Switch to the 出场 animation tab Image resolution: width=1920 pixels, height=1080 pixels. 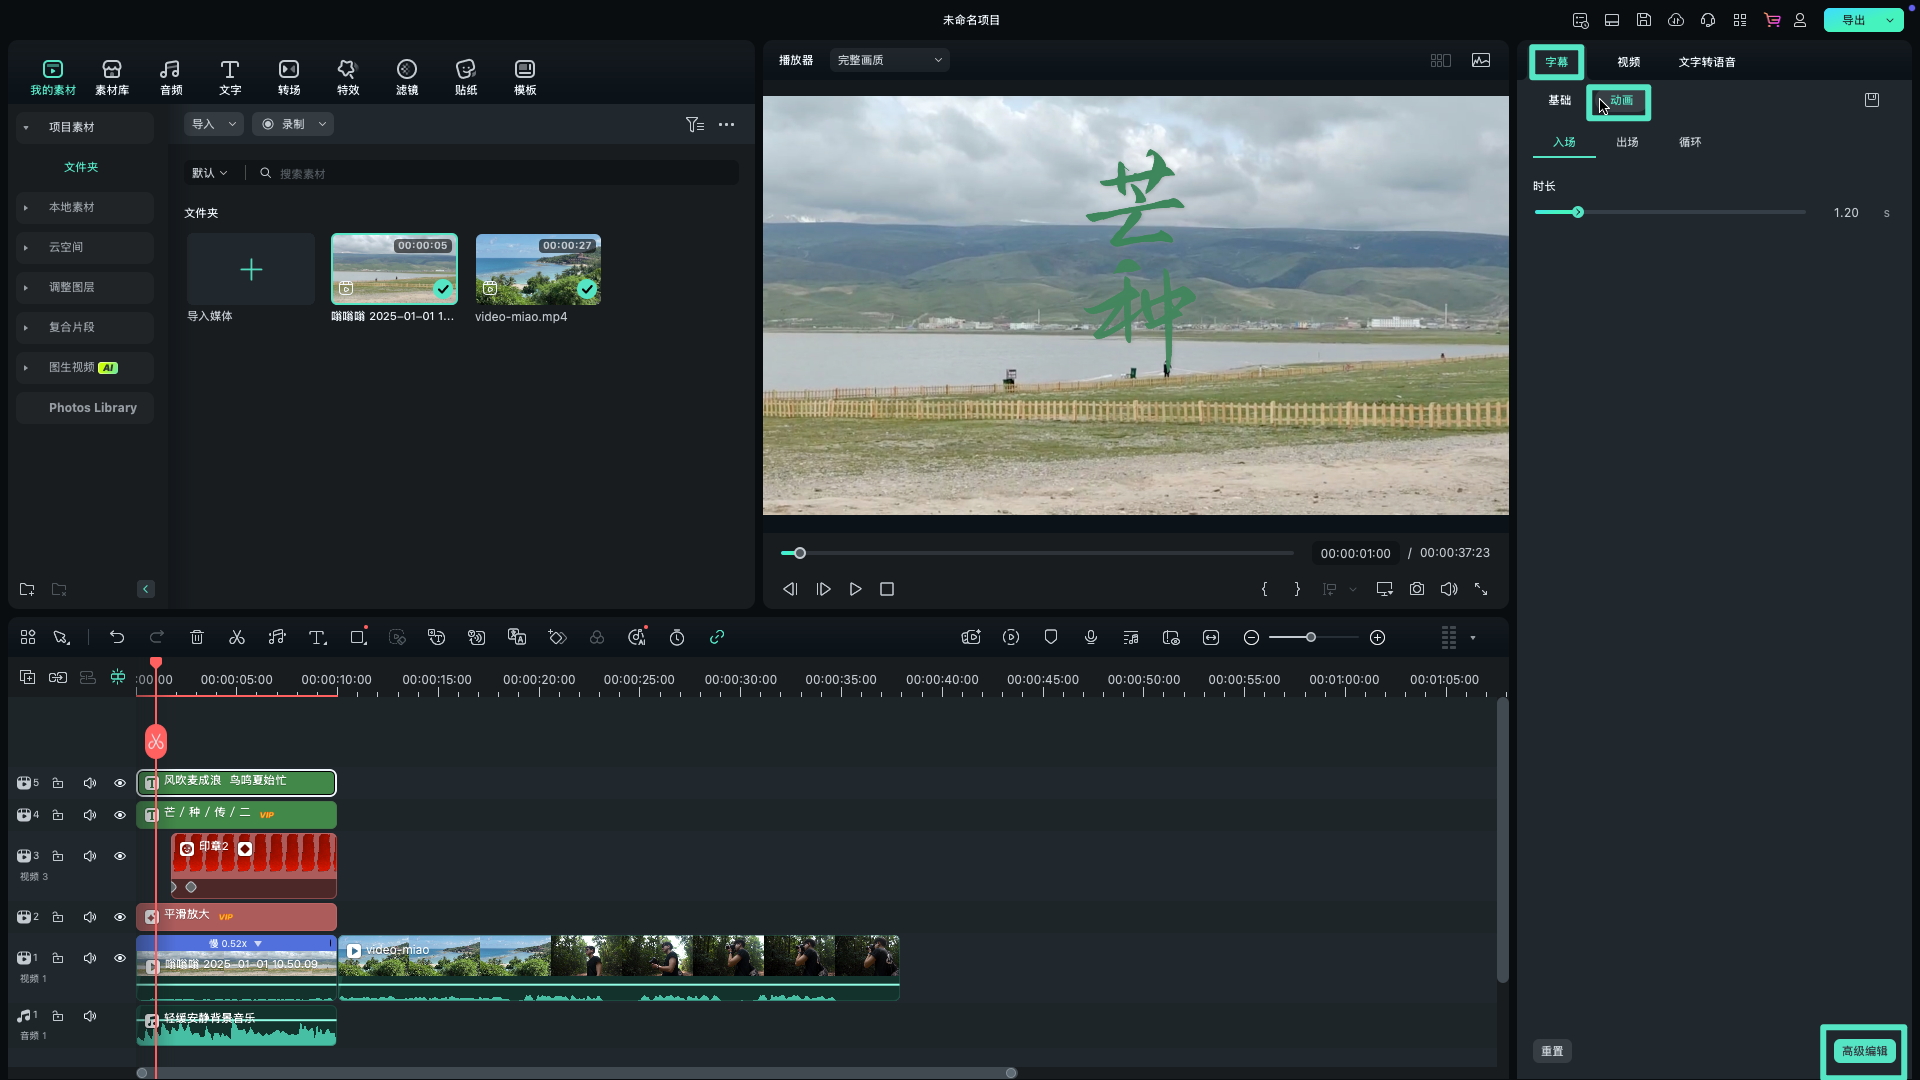point(1627,142)
